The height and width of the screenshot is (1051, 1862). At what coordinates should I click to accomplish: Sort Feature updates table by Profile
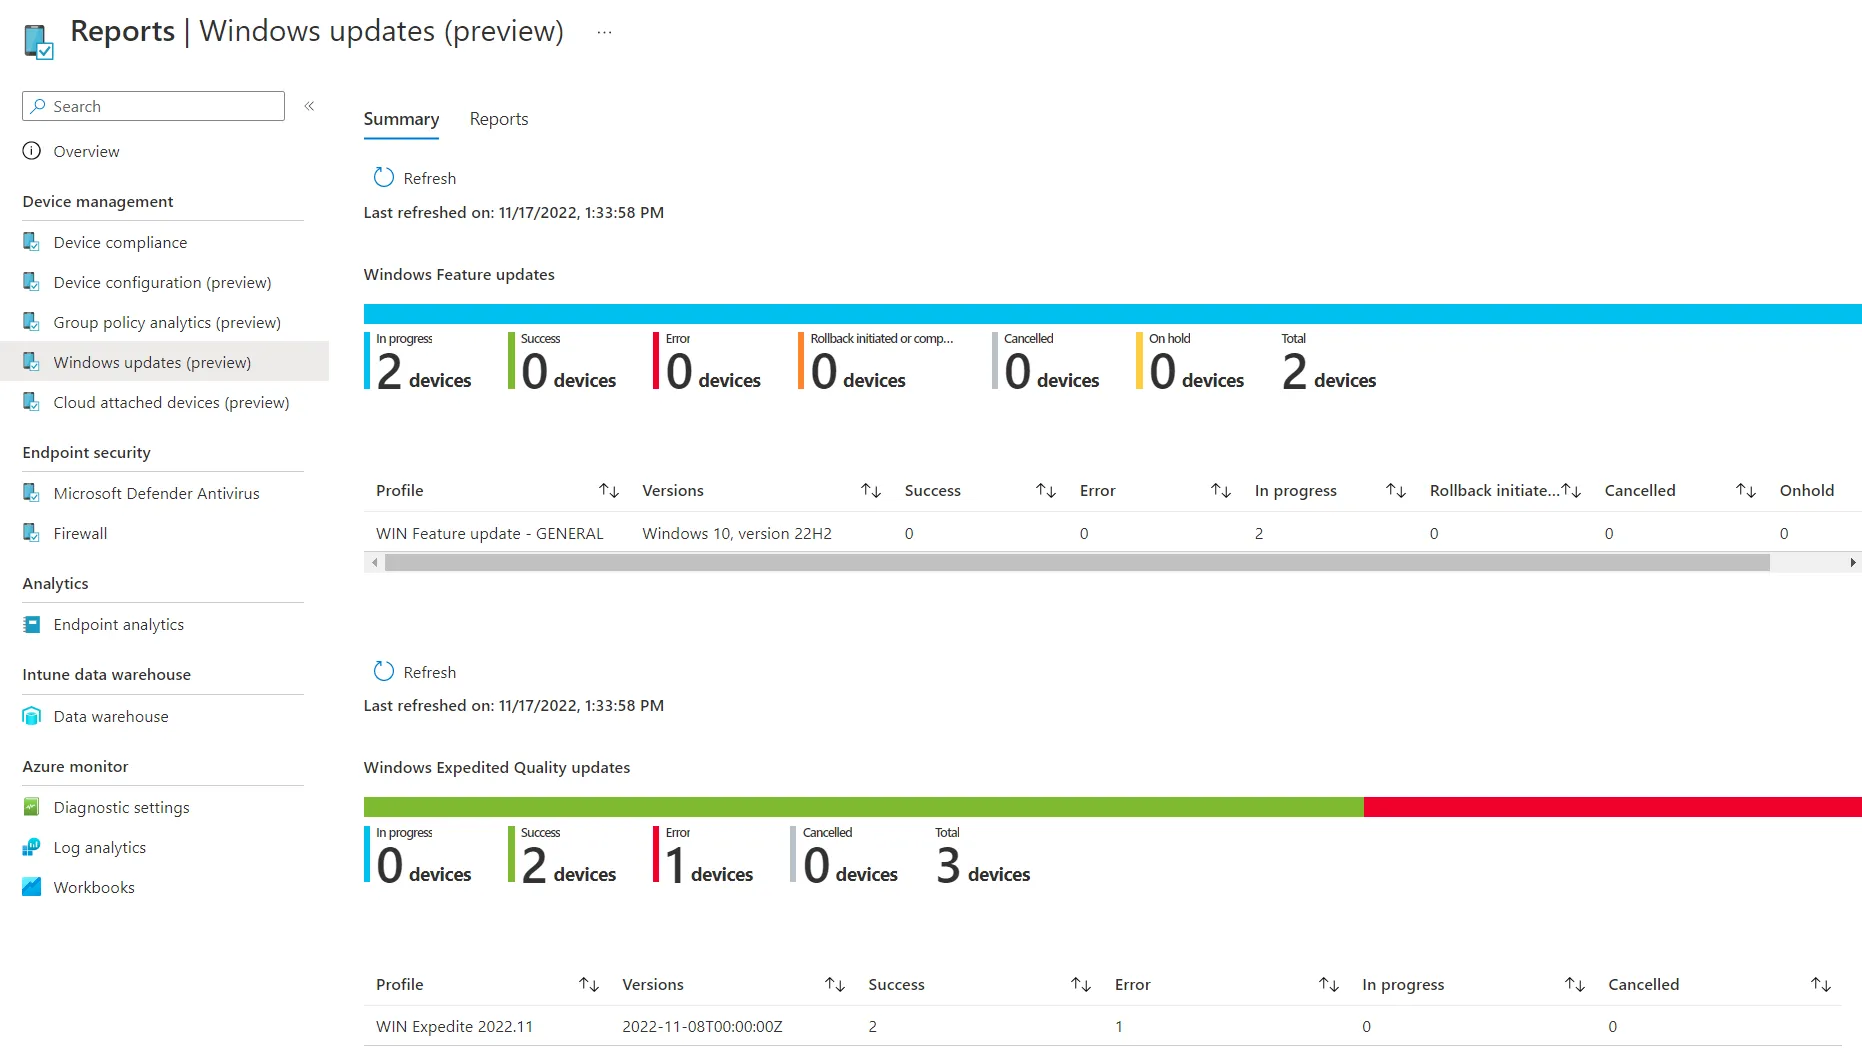(x=608, y=490)
